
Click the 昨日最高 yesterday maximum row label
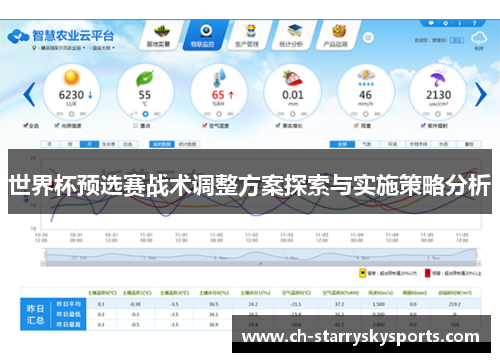69,324
